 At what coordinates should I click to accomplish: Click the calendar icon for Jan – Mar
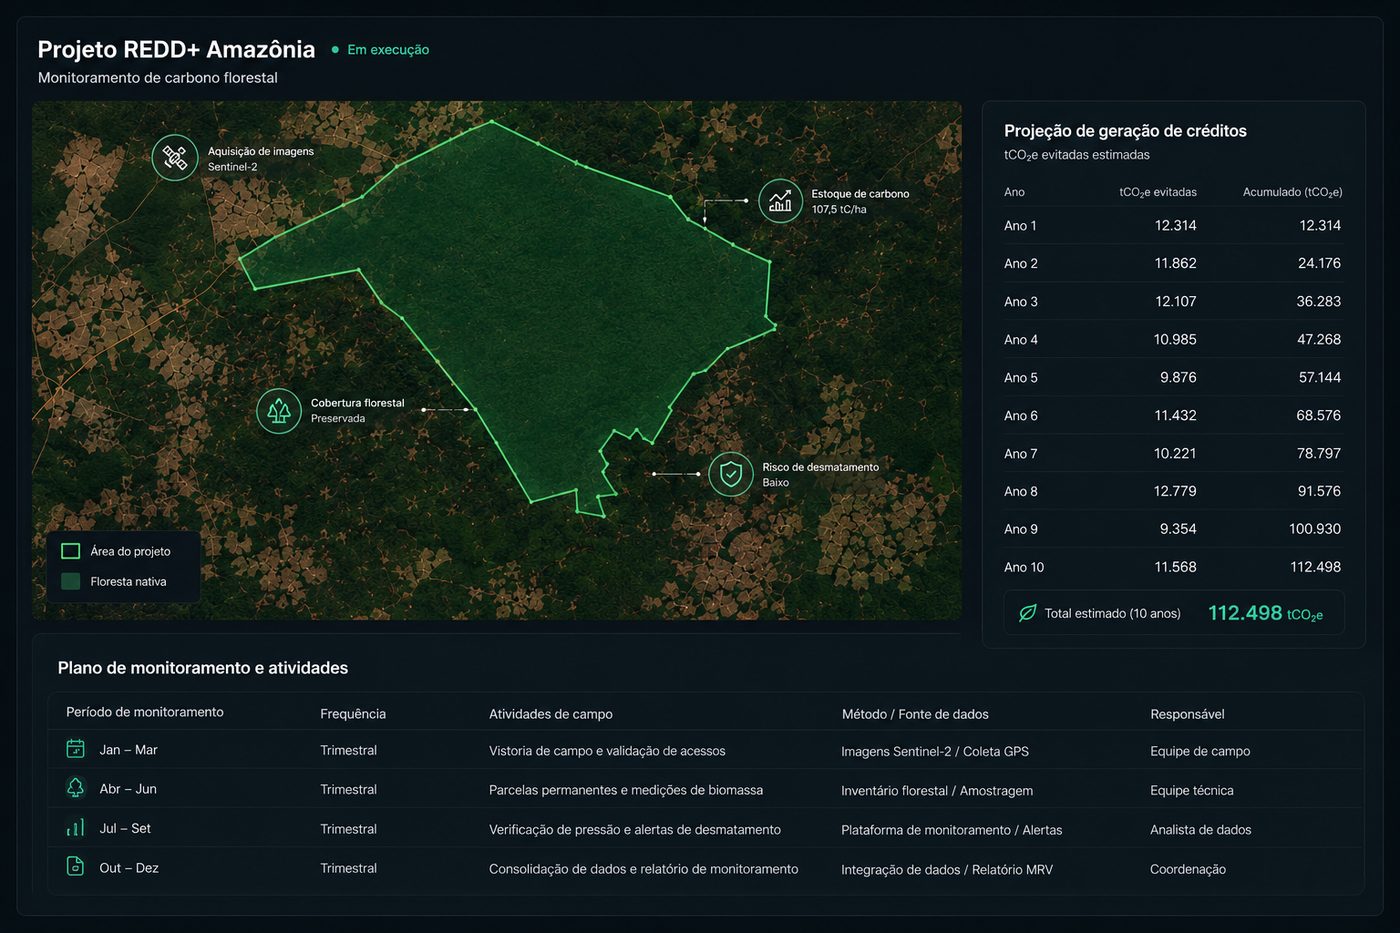tap(75, 749)
